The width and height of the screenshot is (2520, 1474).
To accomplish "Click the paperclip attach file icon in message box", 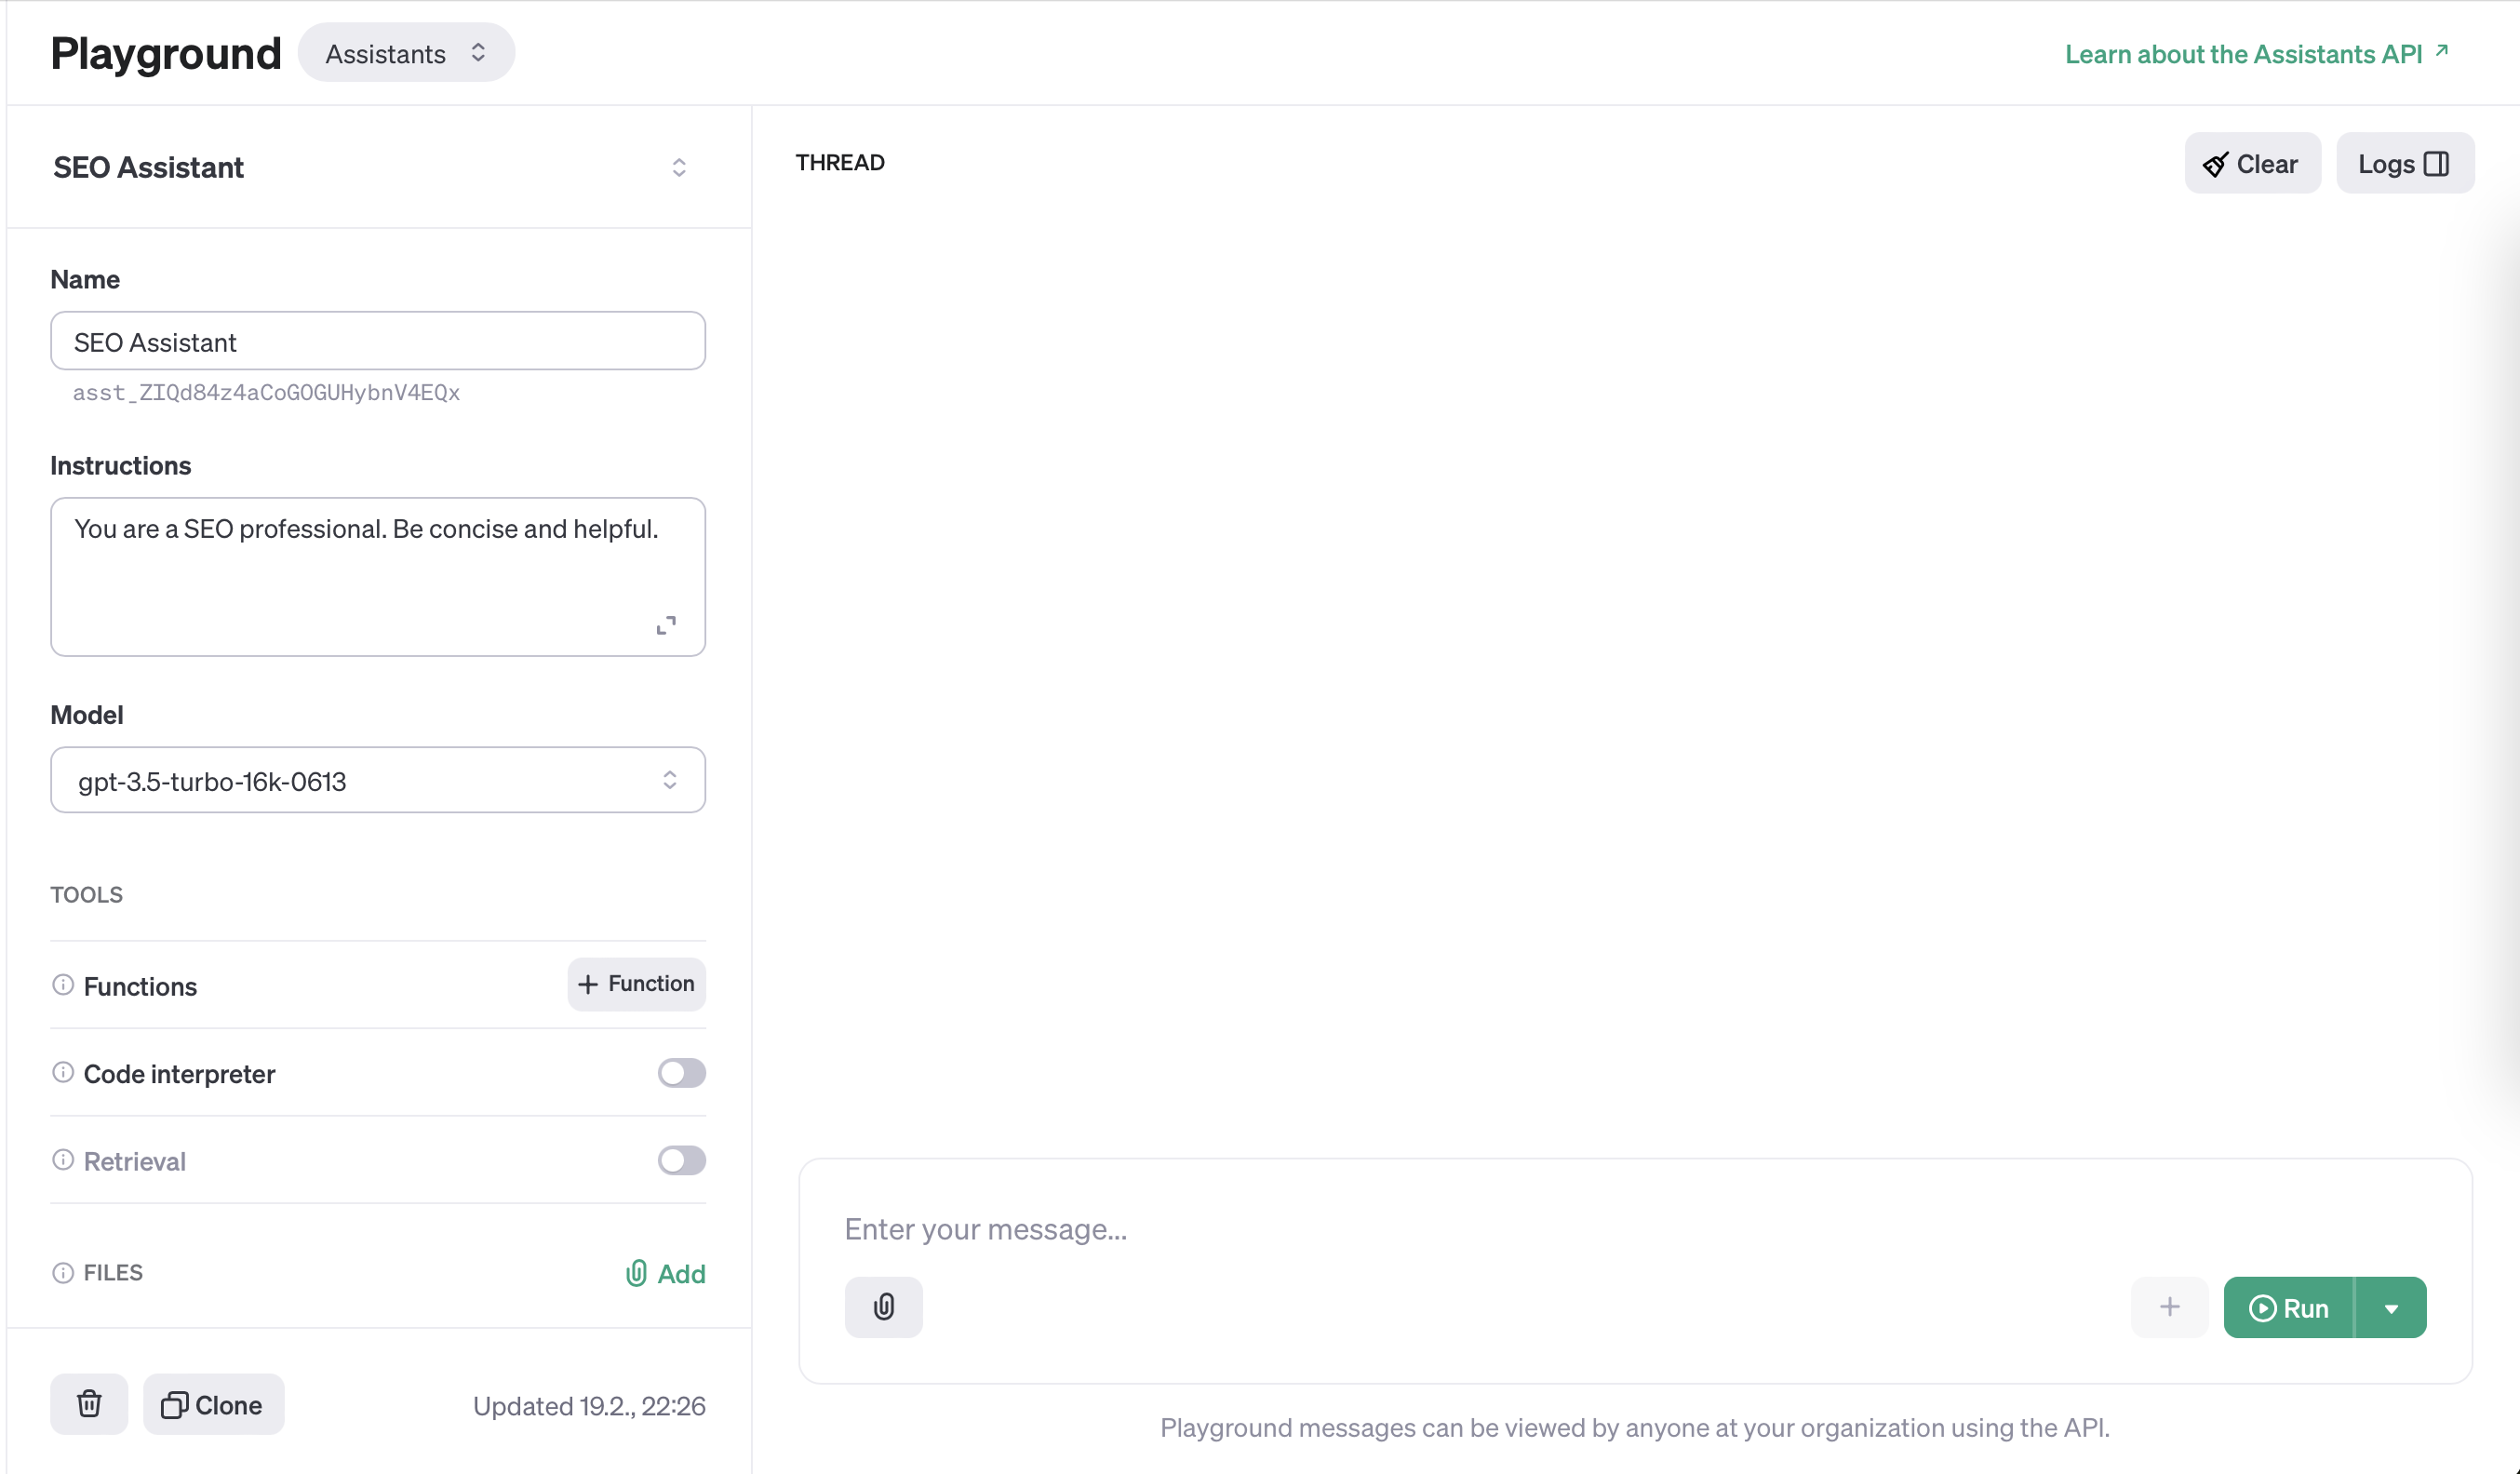I will [x=883, y=1307].
